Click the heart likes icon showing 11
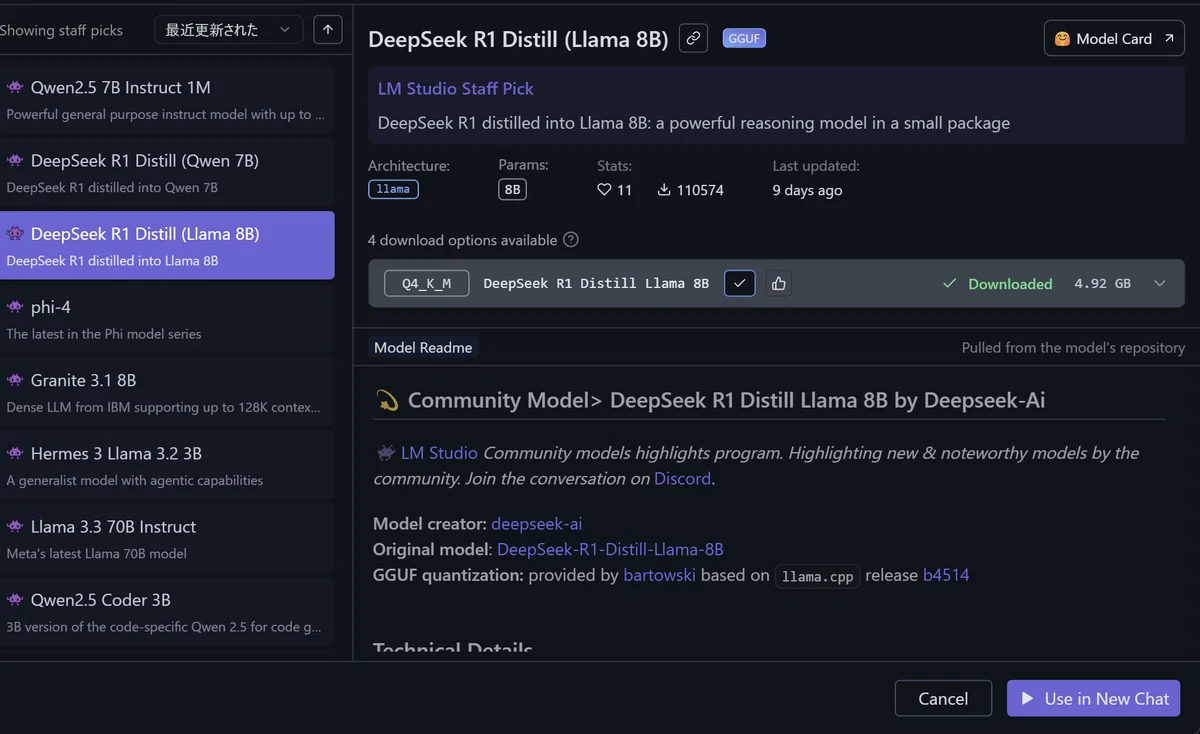 pos(604,190)
